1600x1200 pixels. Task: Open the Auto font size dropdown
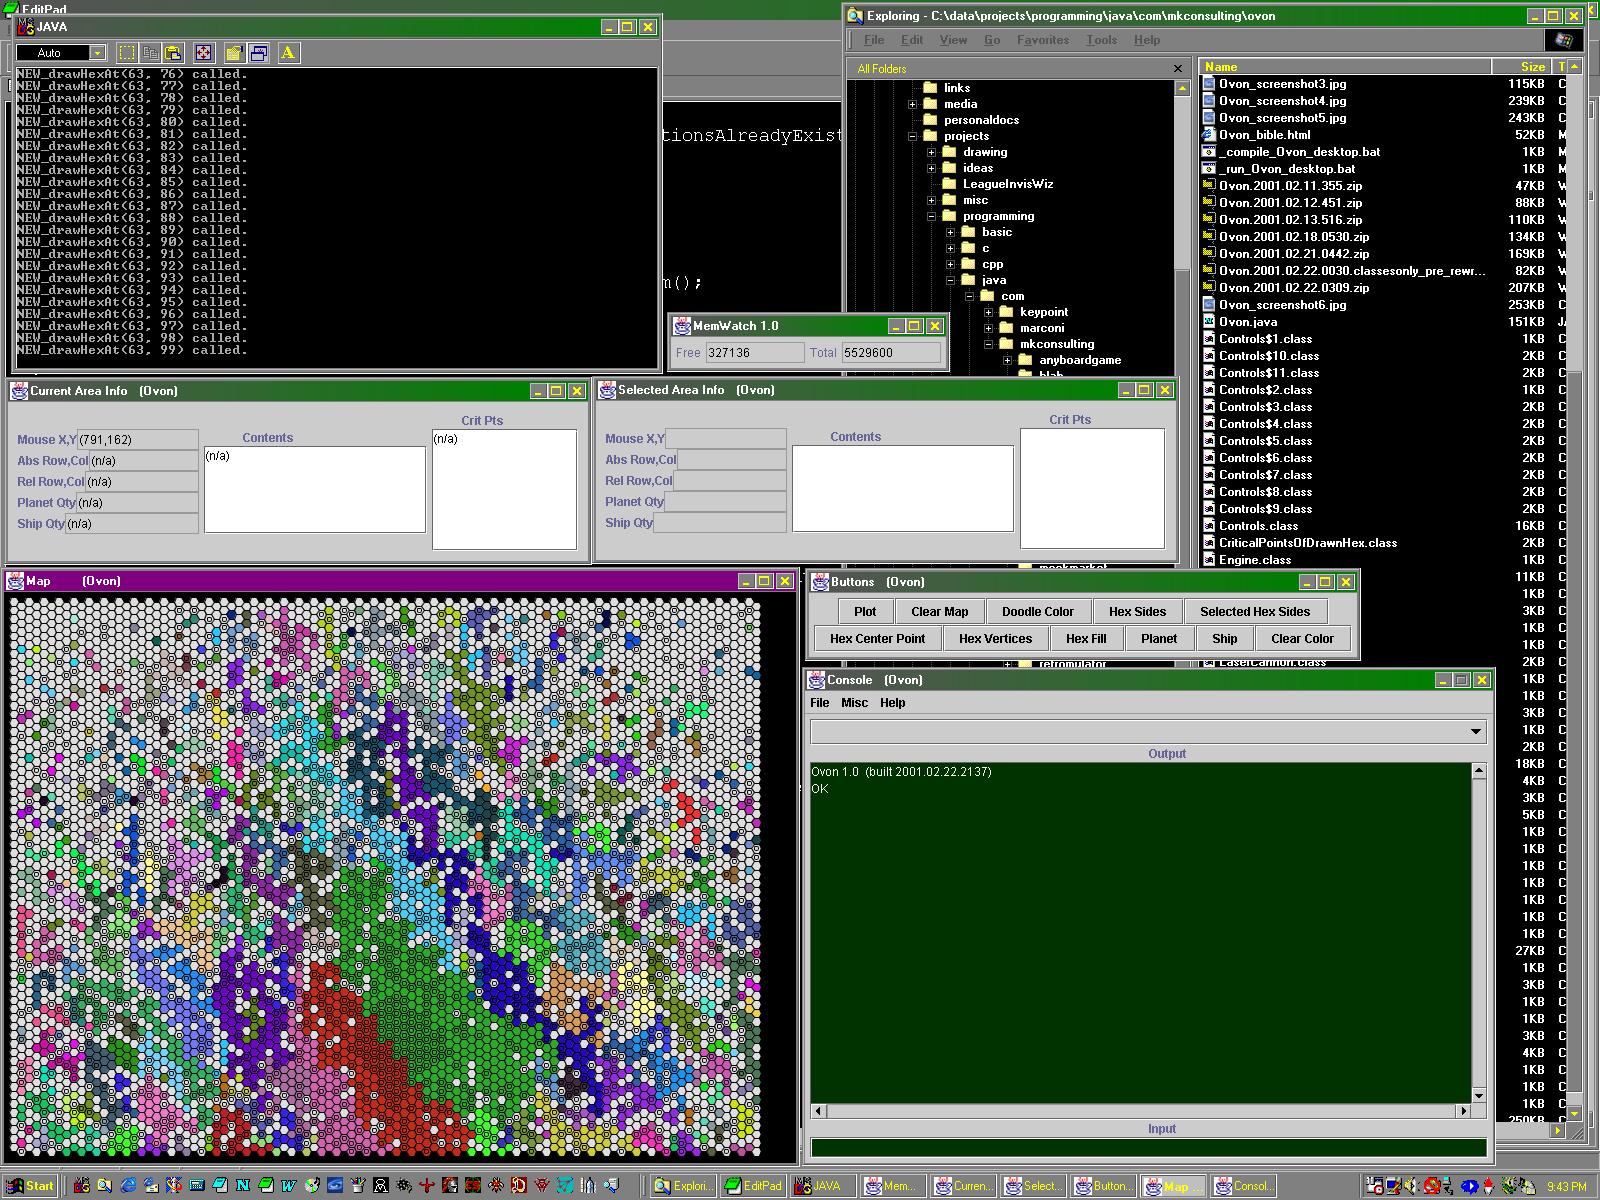(97, 53)
